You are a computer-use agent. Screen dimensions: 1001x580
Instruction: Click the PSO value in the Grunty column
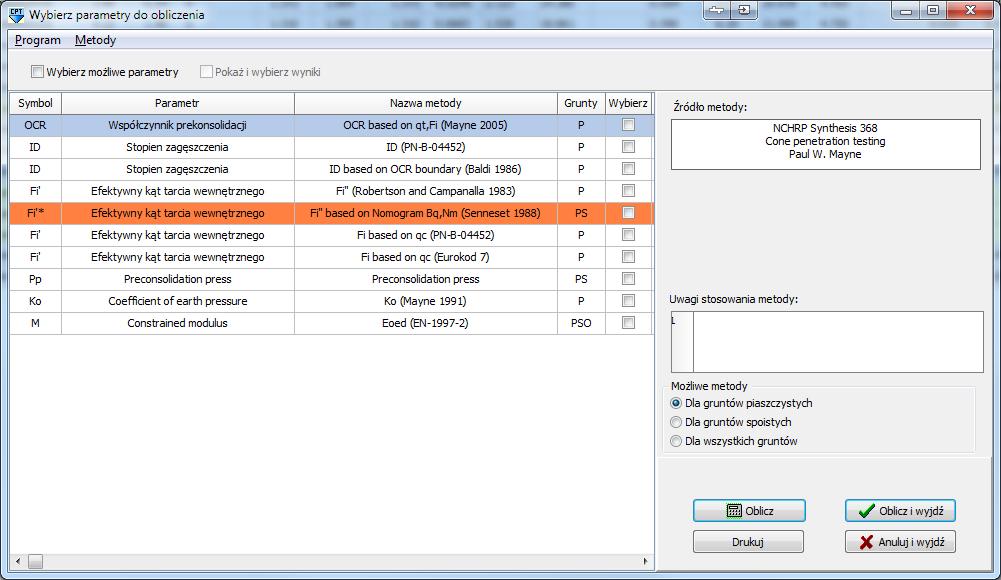(581, 323)
